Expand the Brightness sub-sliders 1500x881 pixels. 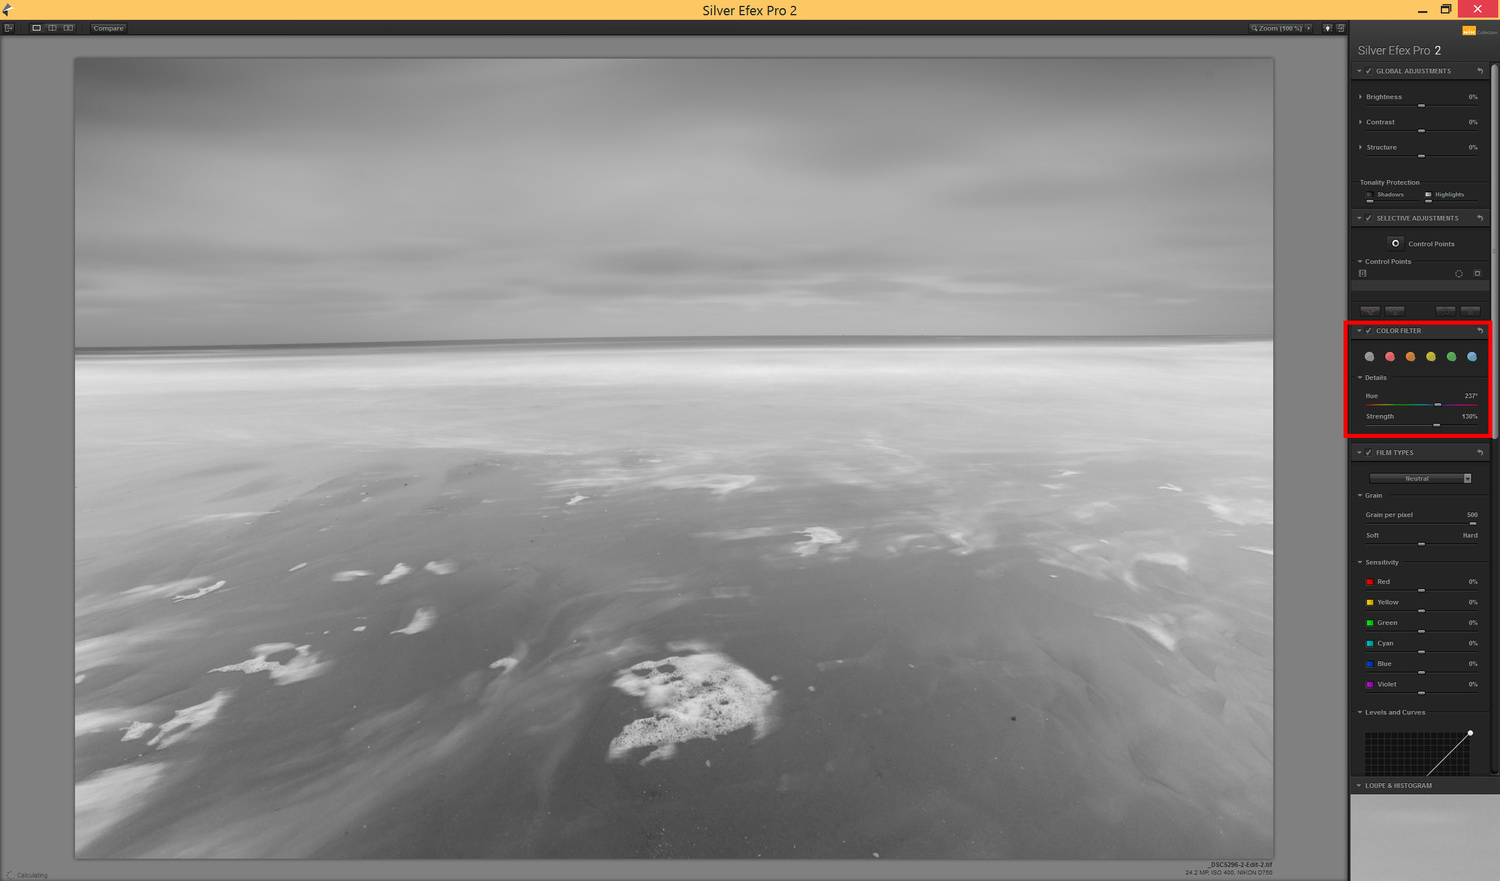coord(1361,97)
